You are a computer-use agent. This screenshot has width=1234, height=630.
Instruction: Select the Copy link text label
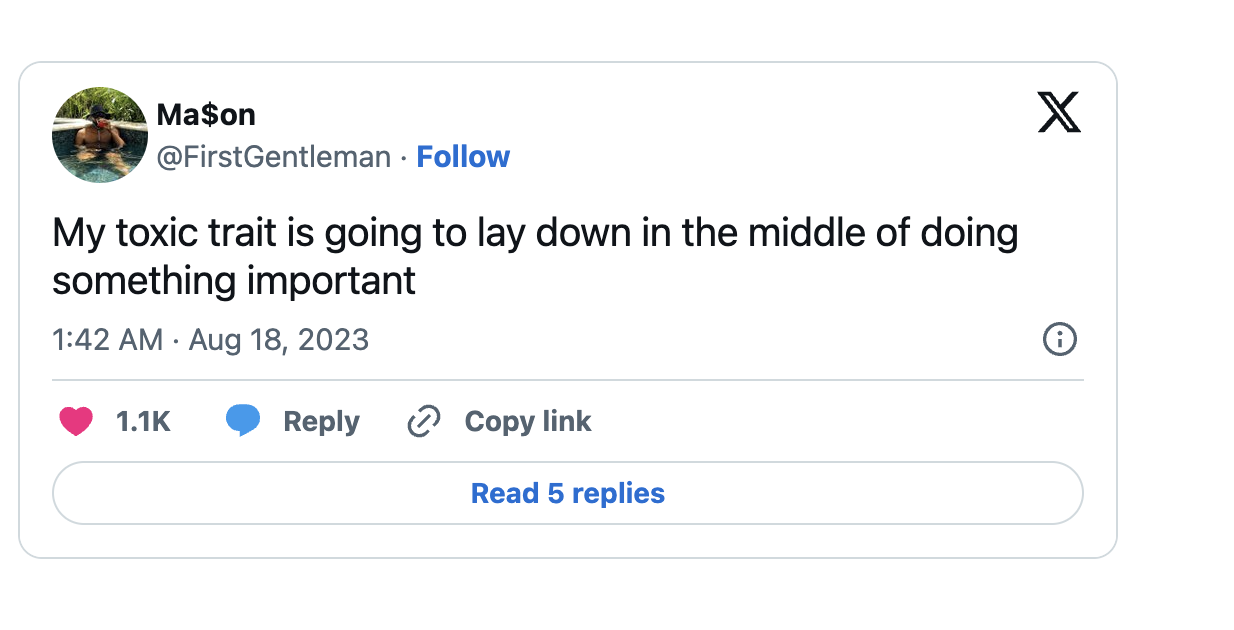(528, 421)
